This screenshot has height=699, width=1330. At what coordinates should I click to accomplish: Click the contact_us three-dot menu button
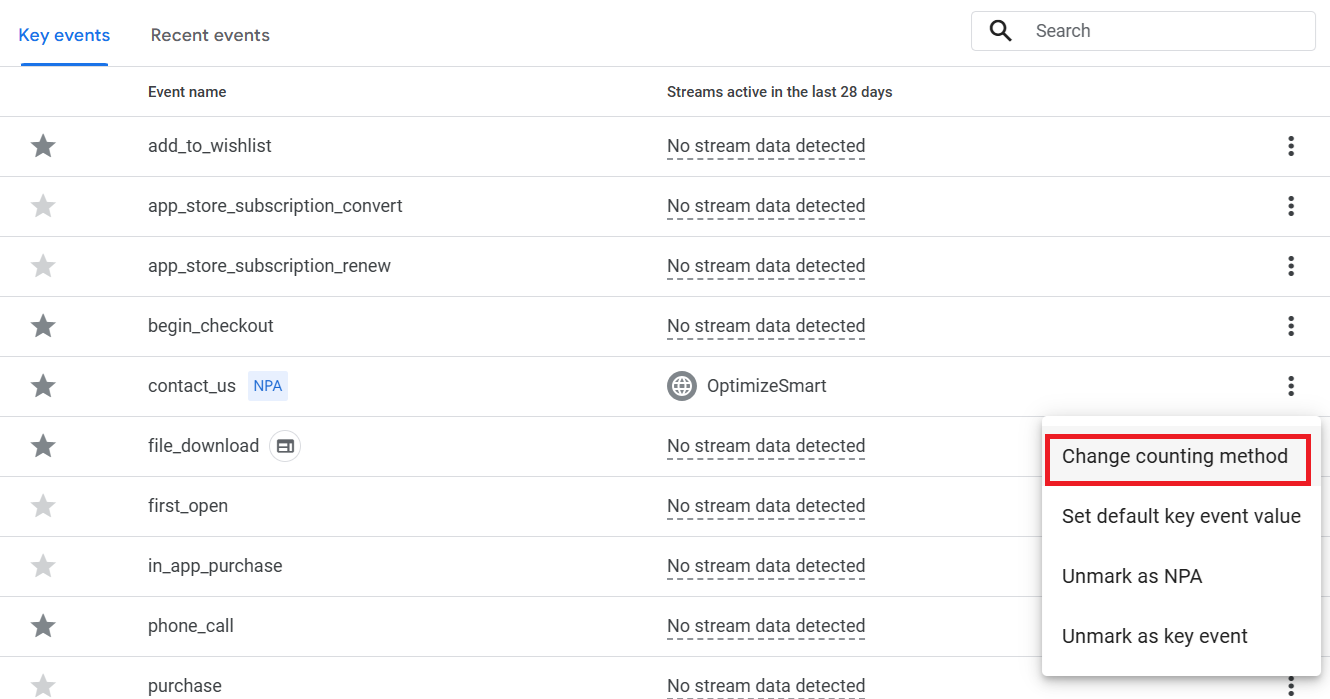pos(1291,386)
